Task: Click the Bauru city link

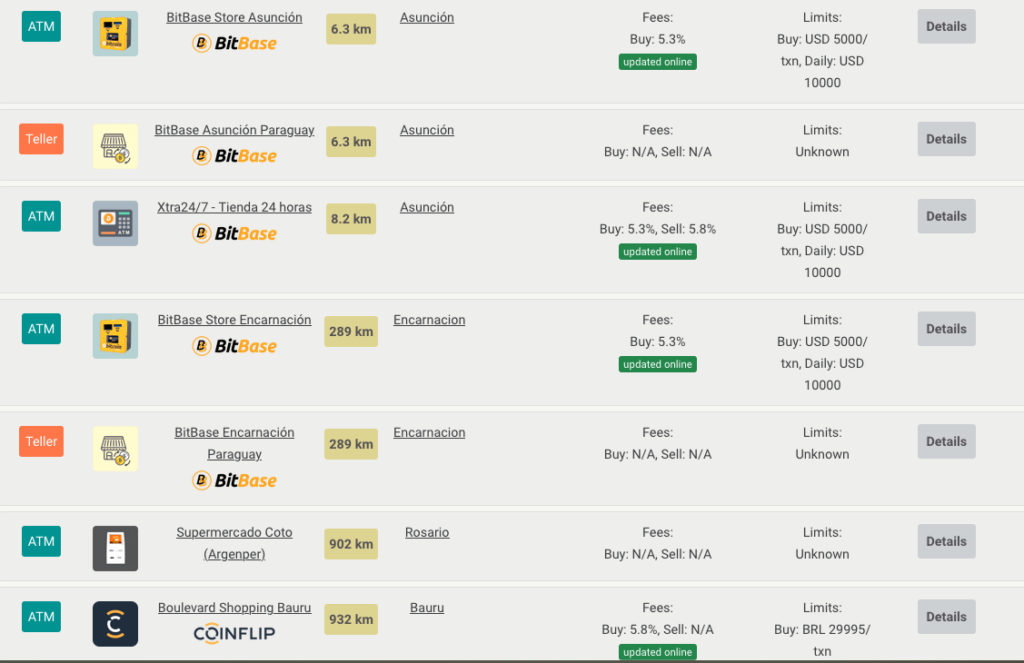Action: [x=427, y=608]
